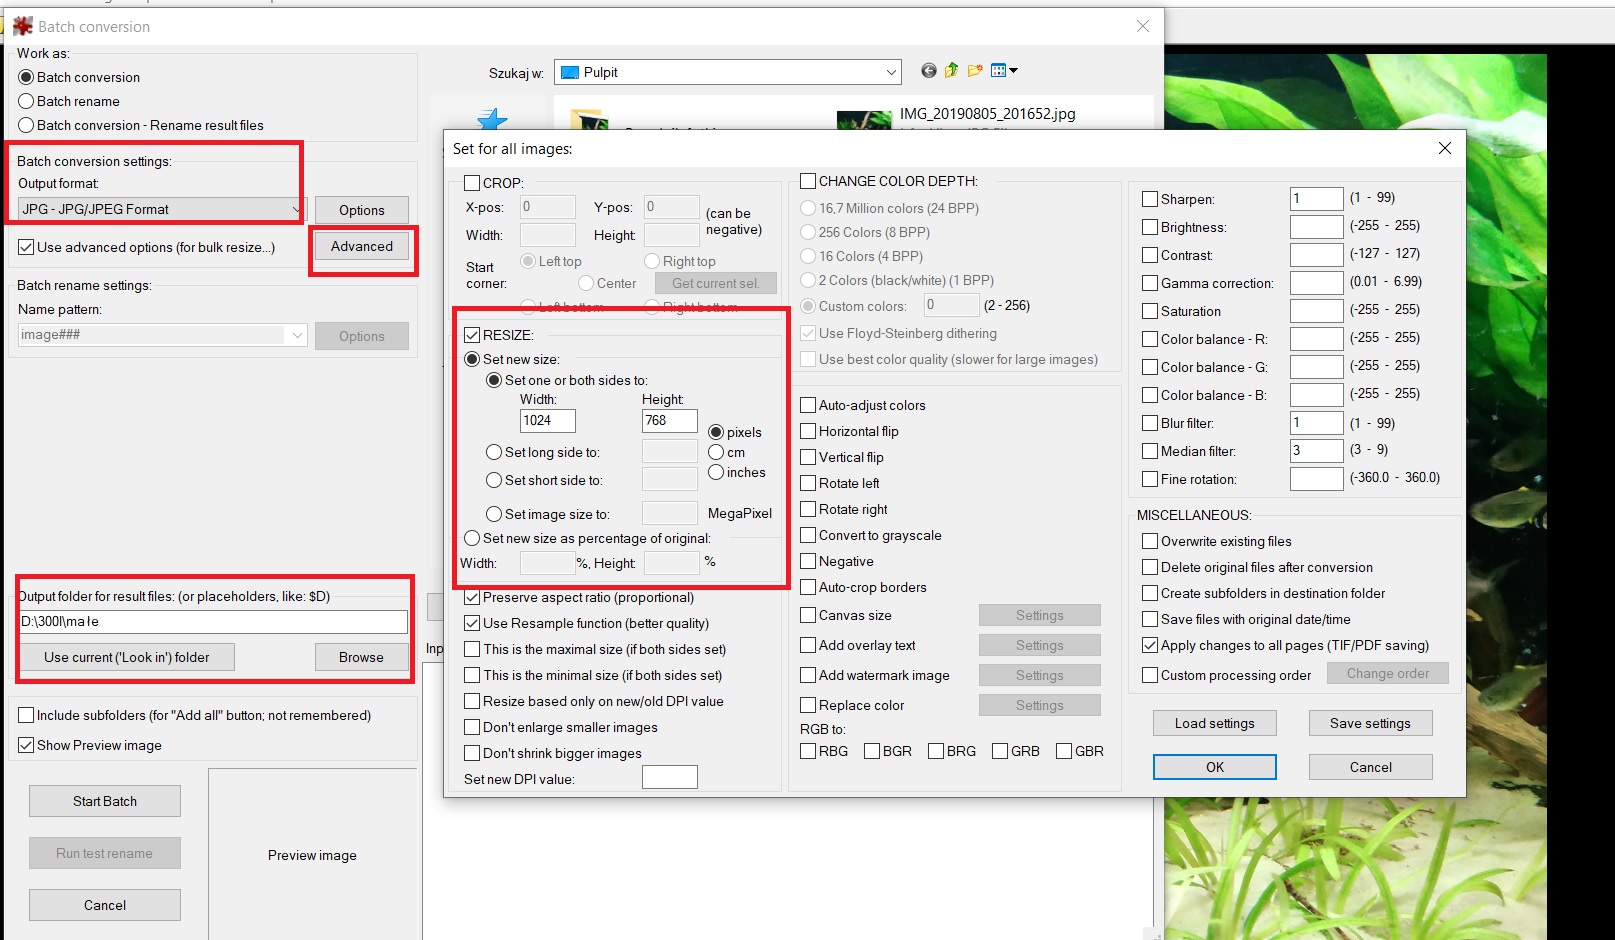The width and height of the screenshot is (1615, 940).
Task: Open the view menu icon
Action: [1003, 71]
